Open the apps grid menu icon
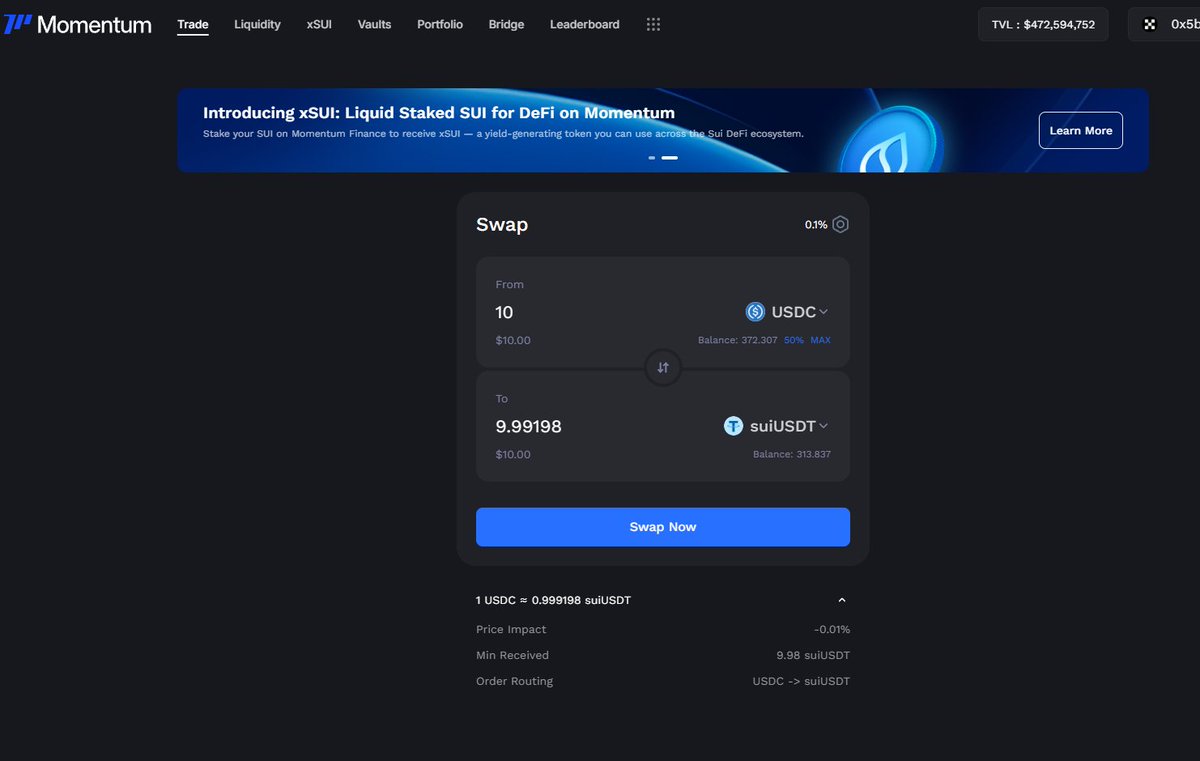 653,24
